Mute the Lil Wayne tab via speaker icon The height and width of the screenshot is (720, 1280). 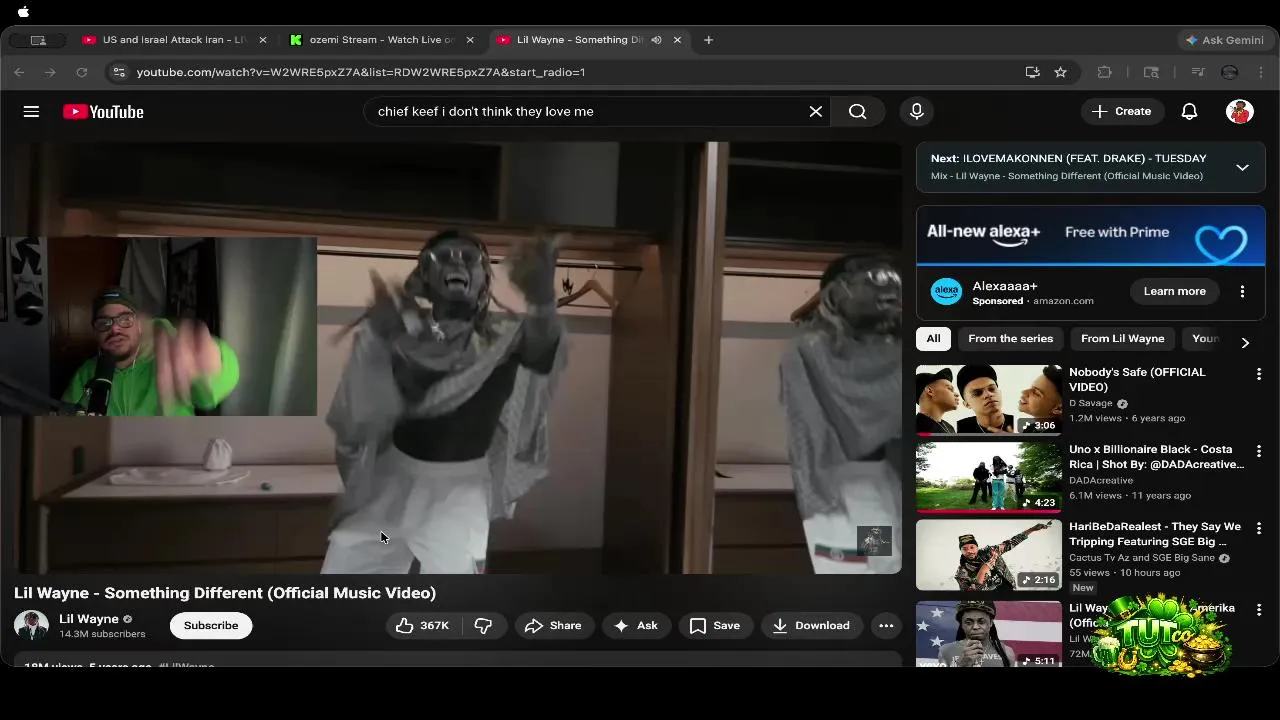[656, 40]
